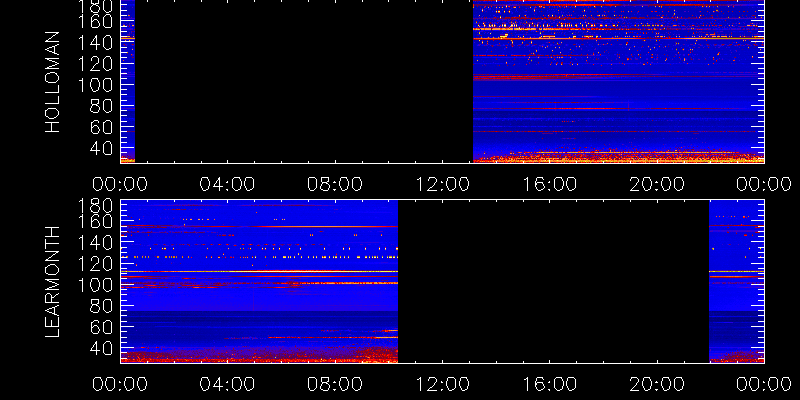Choose 08:00 time label under LEARMONTH plot
This screenshot has height=400, width=800.
point(335,384)
